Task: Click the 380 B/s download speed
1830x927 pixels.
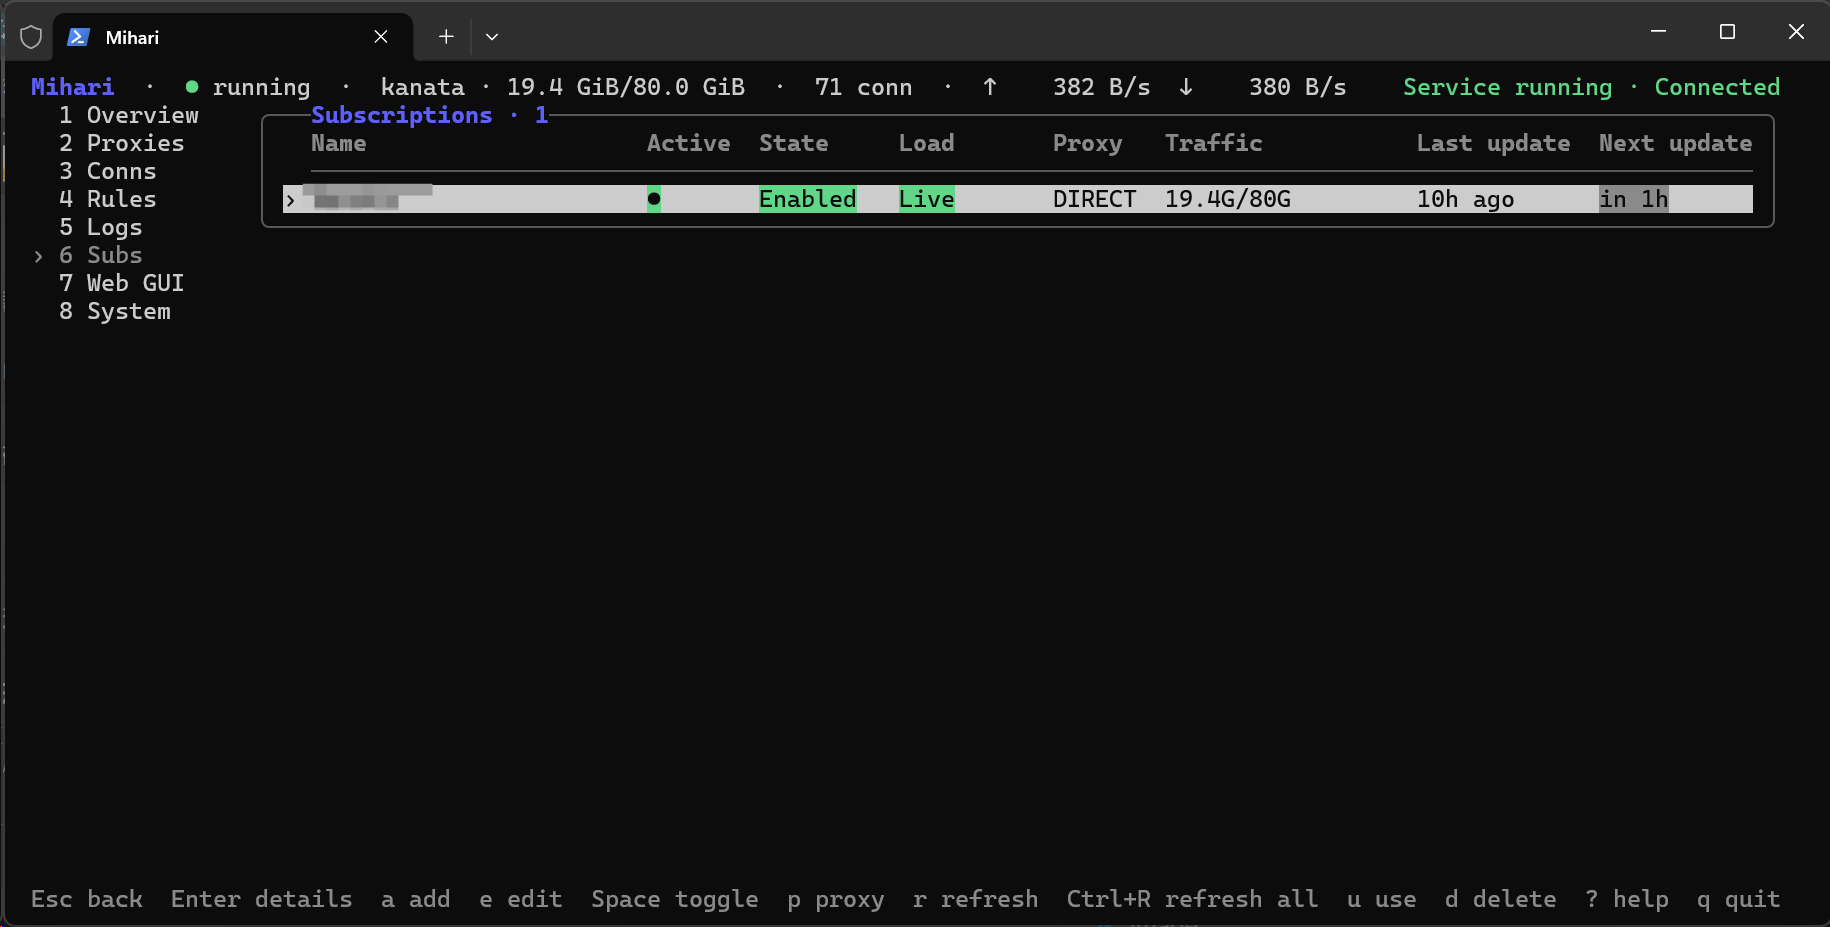Action: [x=1298, y=87]
